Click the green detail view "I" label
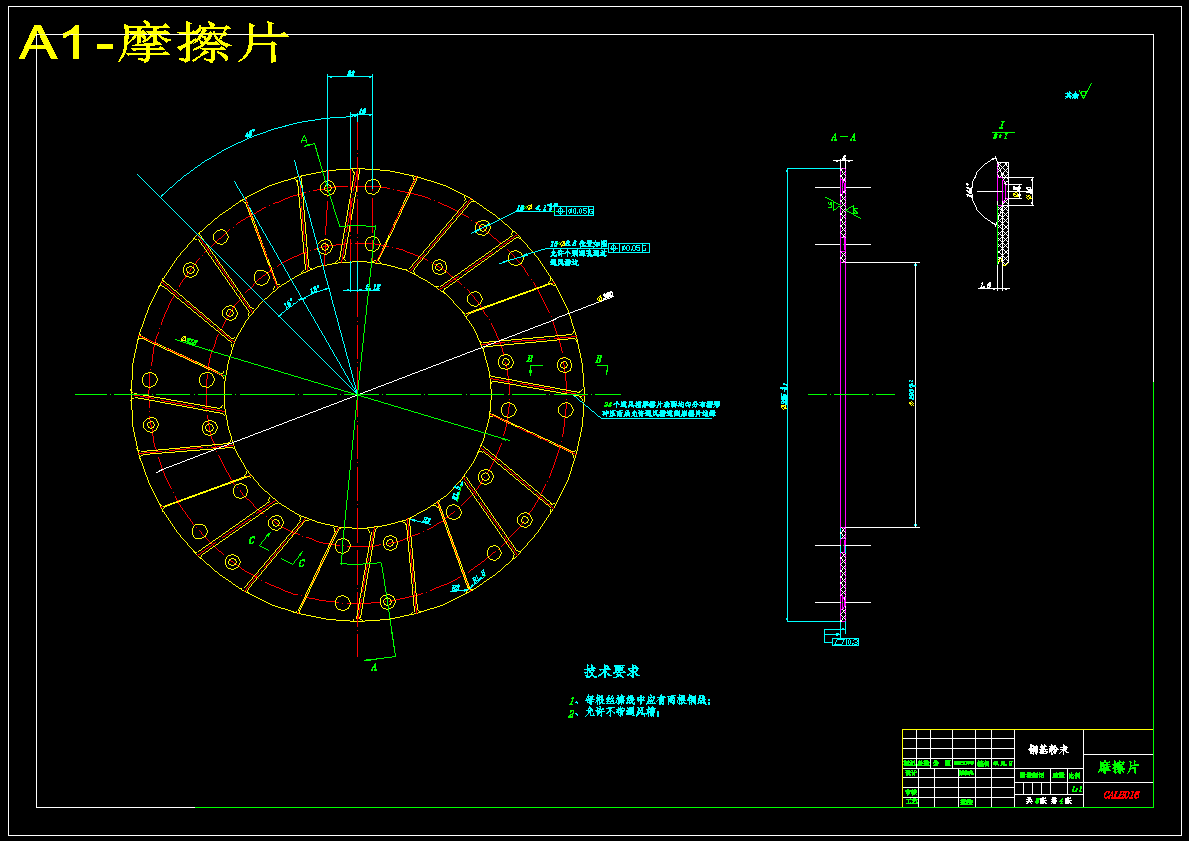Viewport: 1189px width, 841px height. 1002,125
